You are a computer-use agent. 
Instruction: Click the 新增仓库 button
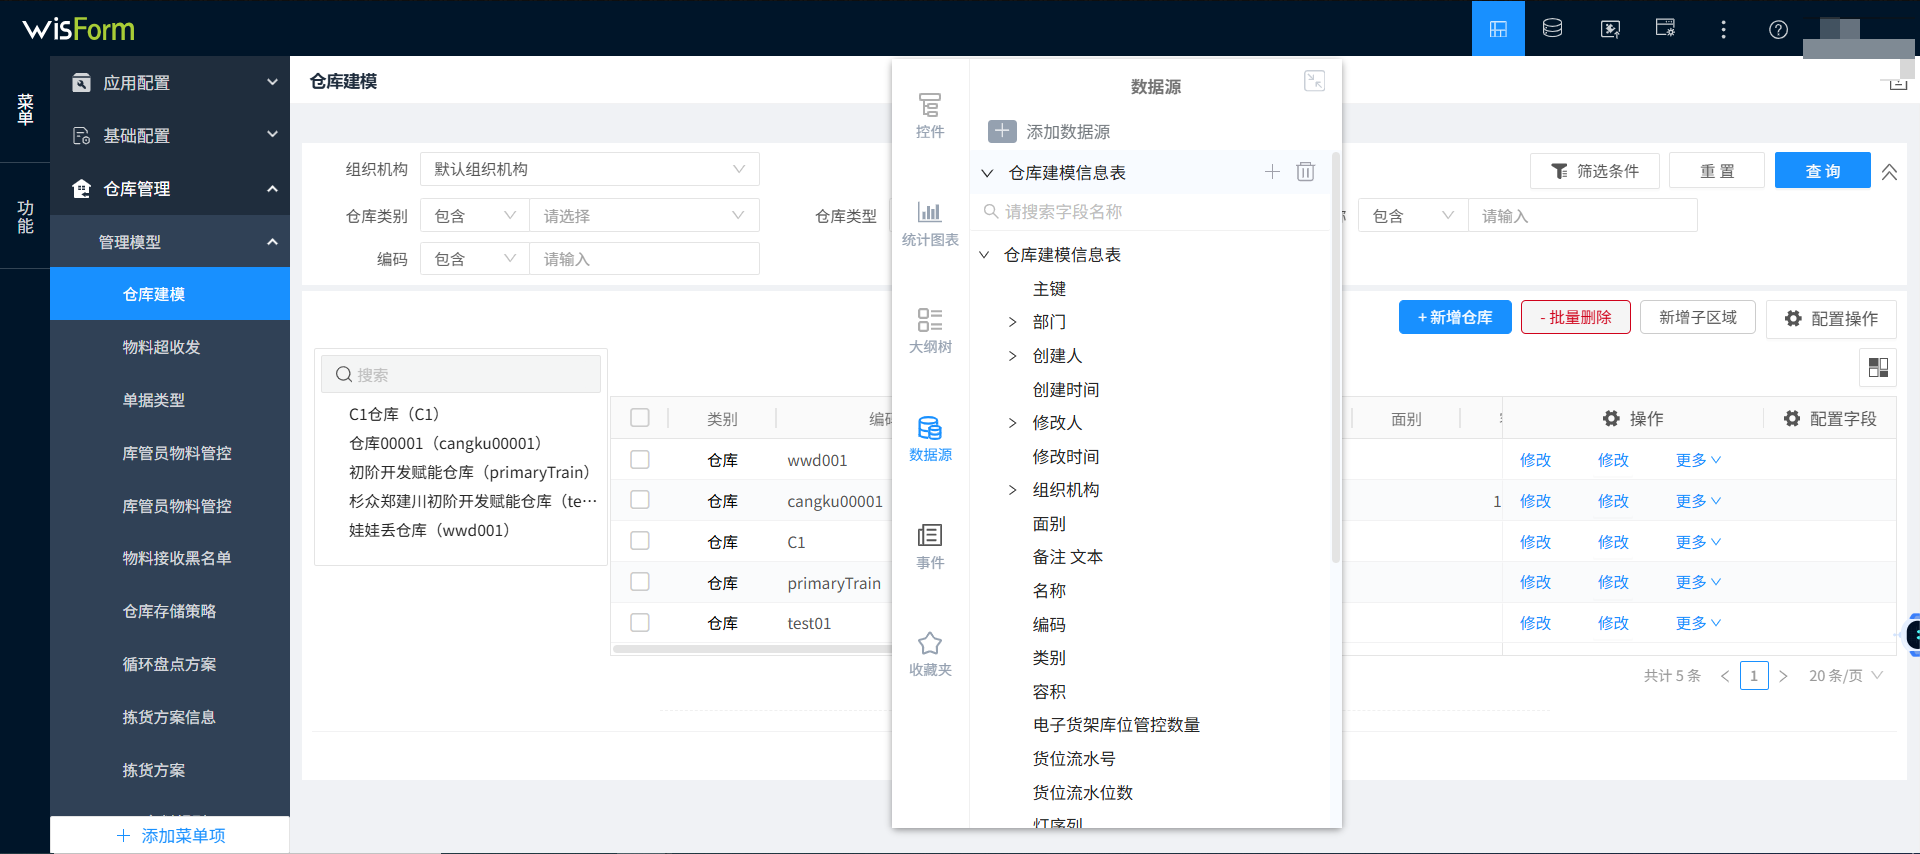[1455, 317]
